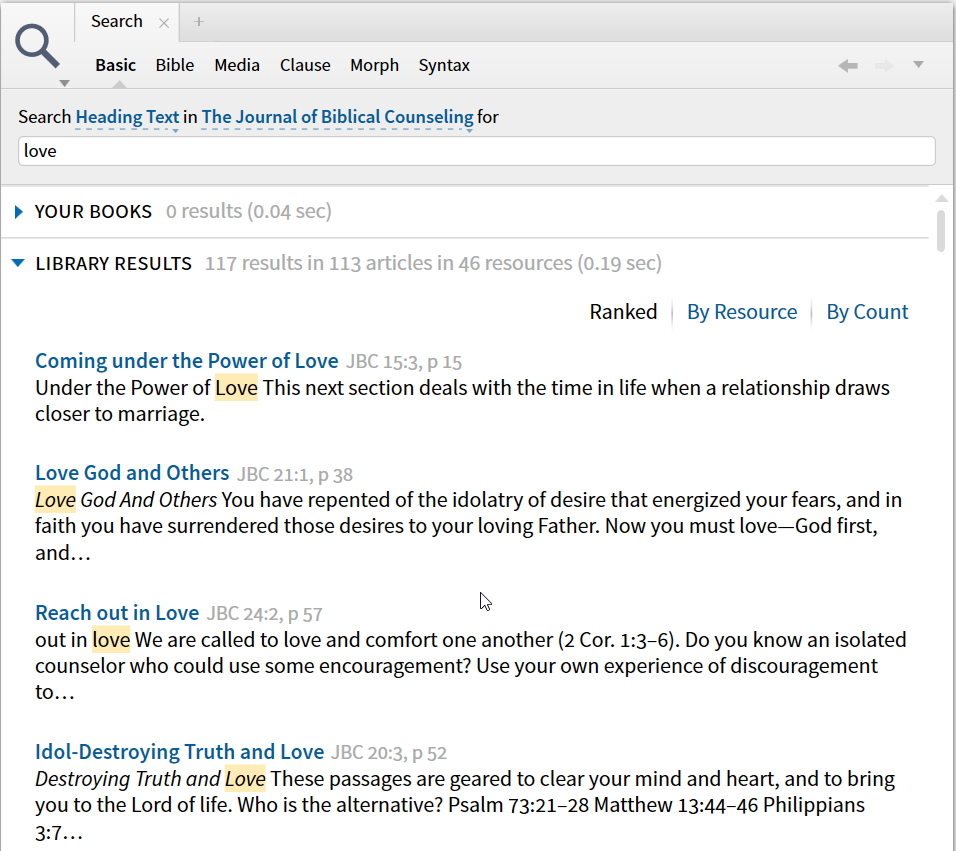This screenshot has height=851, width=956.
Task: Sort results By Count
Action: [x=867, y=312]
